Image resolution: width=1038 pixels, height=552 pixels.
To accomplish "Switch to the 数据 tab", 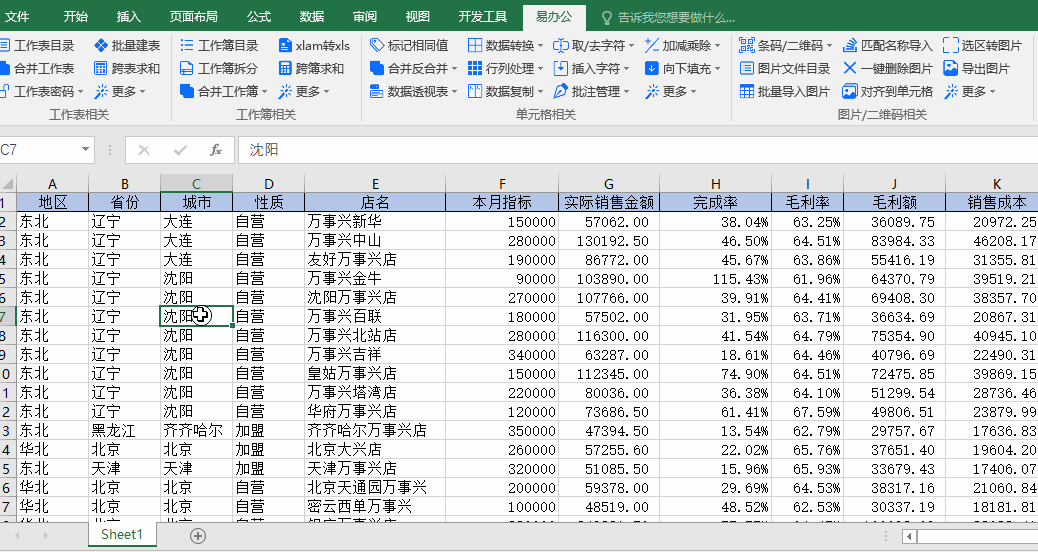I will (x=312, y=17).
